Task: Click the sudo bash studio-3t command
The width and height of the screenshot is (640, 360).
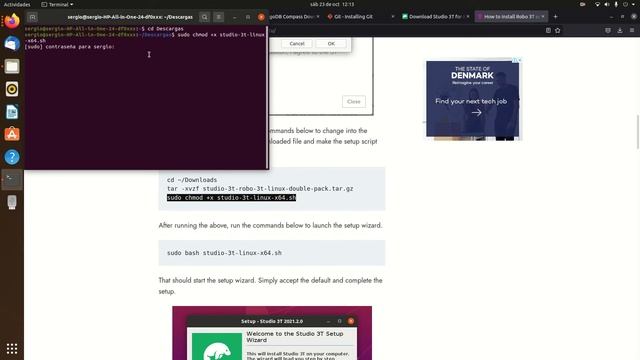Action: pos(224,253)
